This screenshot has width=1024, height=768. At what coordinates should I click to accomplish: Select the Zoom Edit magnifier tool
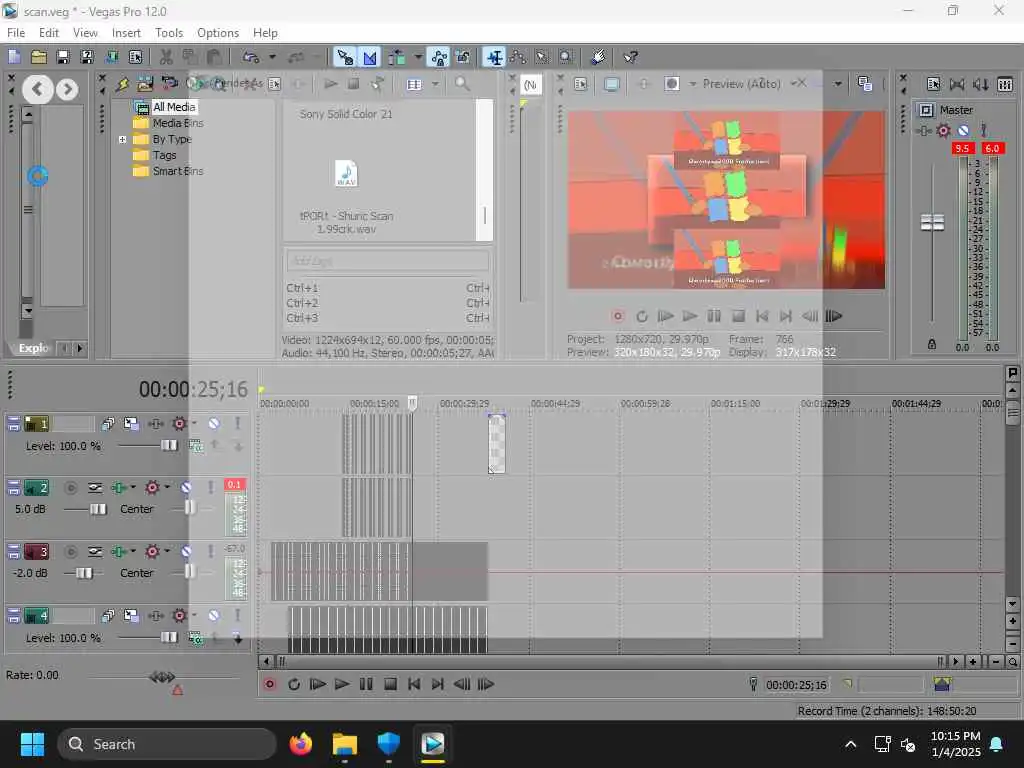click(x=566, y=57)
